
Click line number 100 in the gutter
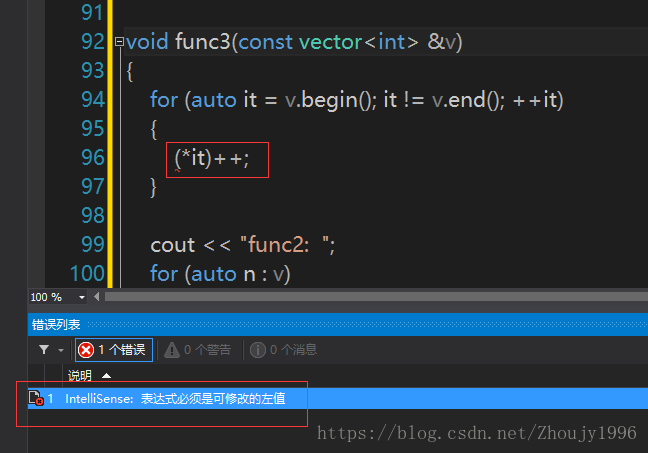click(87, 274)
